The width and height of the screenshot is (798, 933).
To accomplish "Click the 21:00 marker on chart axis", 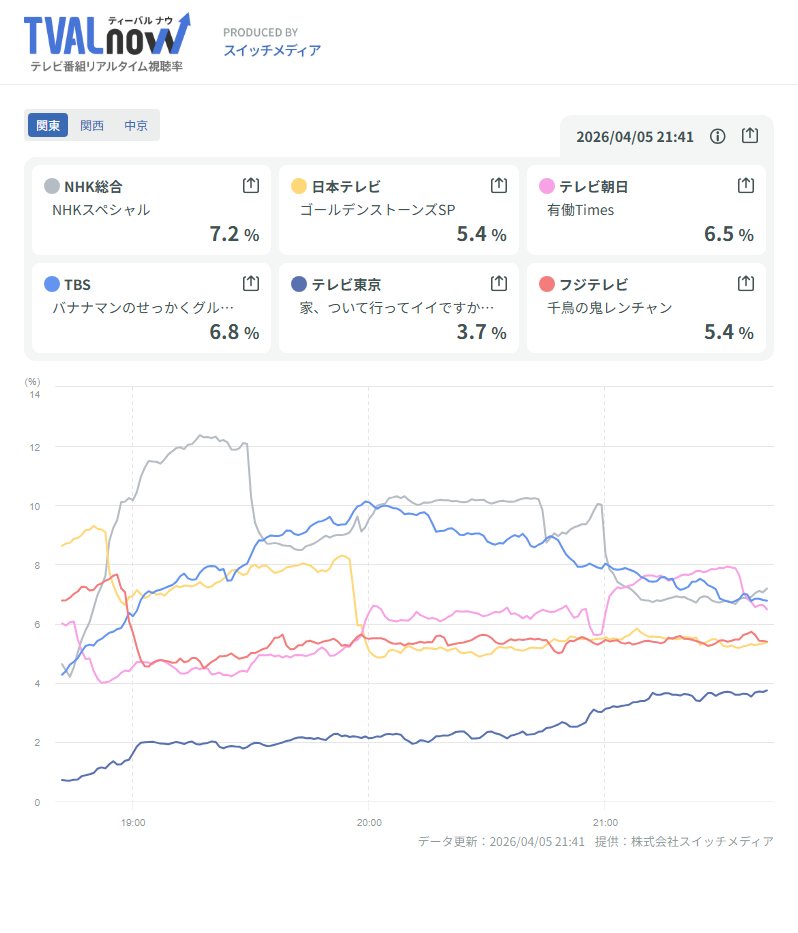I will pyautogui.click(x=604, y=822).
